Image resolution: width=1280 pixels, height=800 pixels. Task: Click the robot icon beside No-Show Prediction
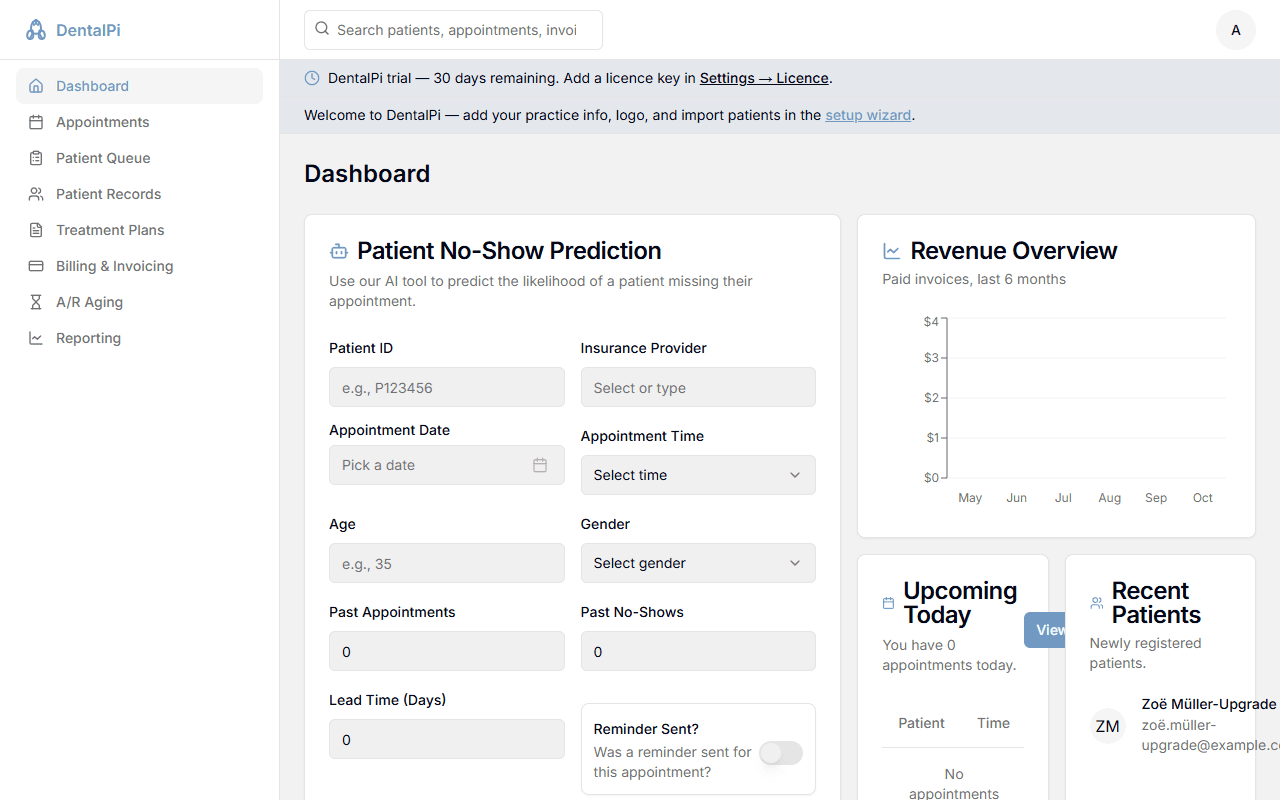tap(338, 251)
